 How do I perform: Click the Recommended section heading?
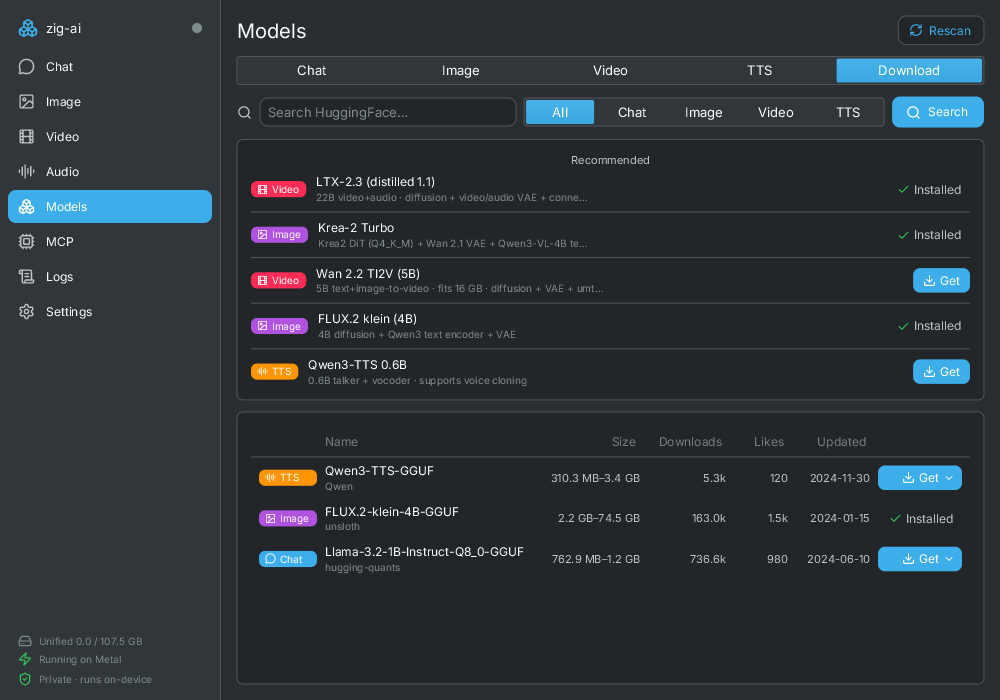(x=610, y=160)
